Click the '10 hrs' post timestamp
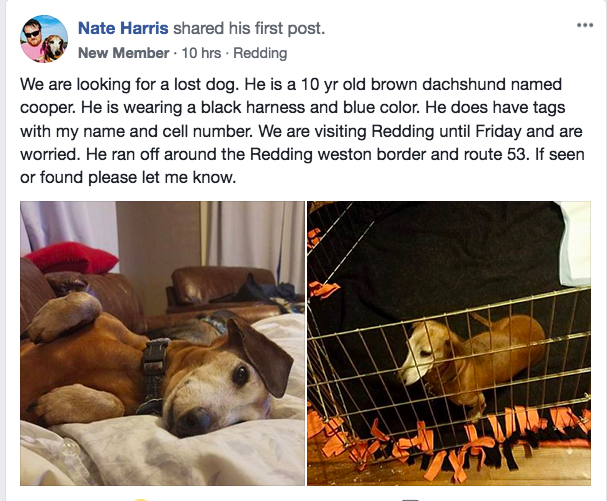The image size is (607, 501). pyautogui.click(x=201, y=53)
